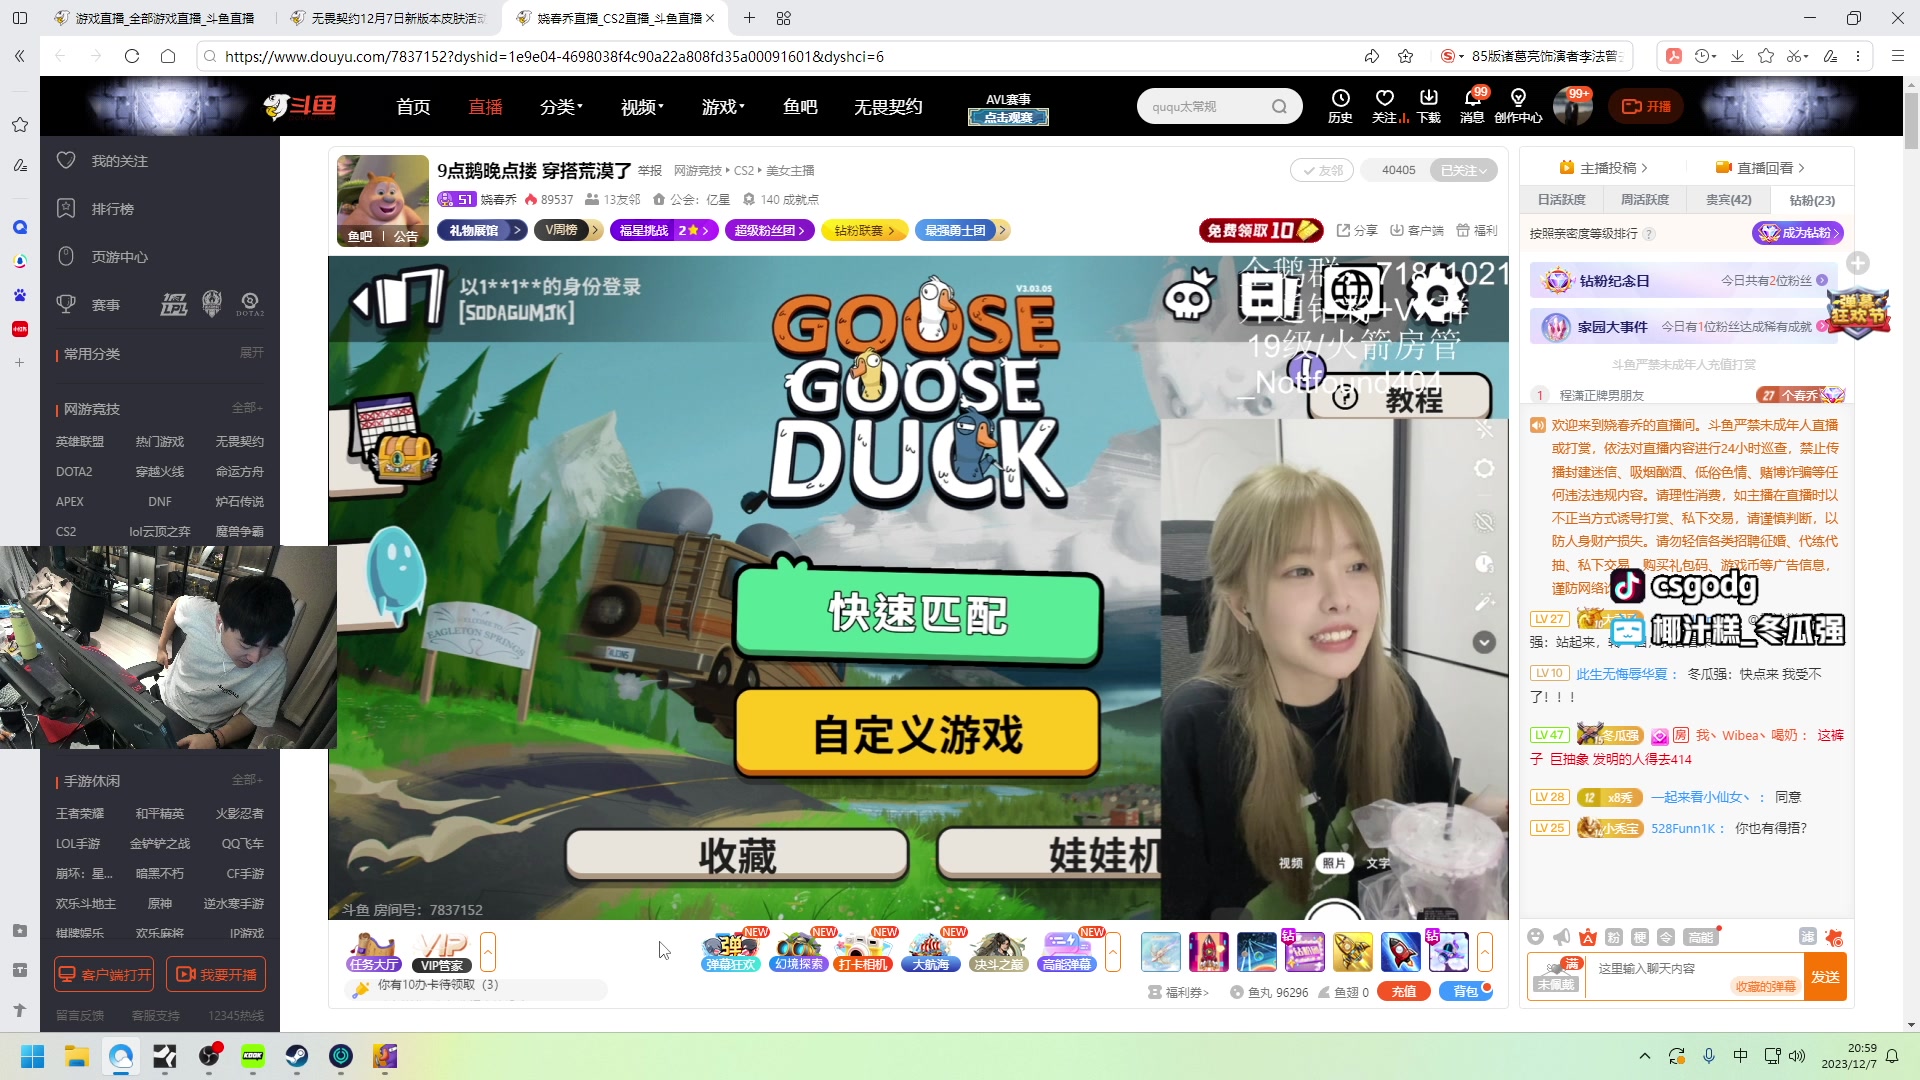Screen dimensions: 1920x1080
Task: Open the 历史 watch history icon
Action: pyautogui.click(x=1340, y=105)
